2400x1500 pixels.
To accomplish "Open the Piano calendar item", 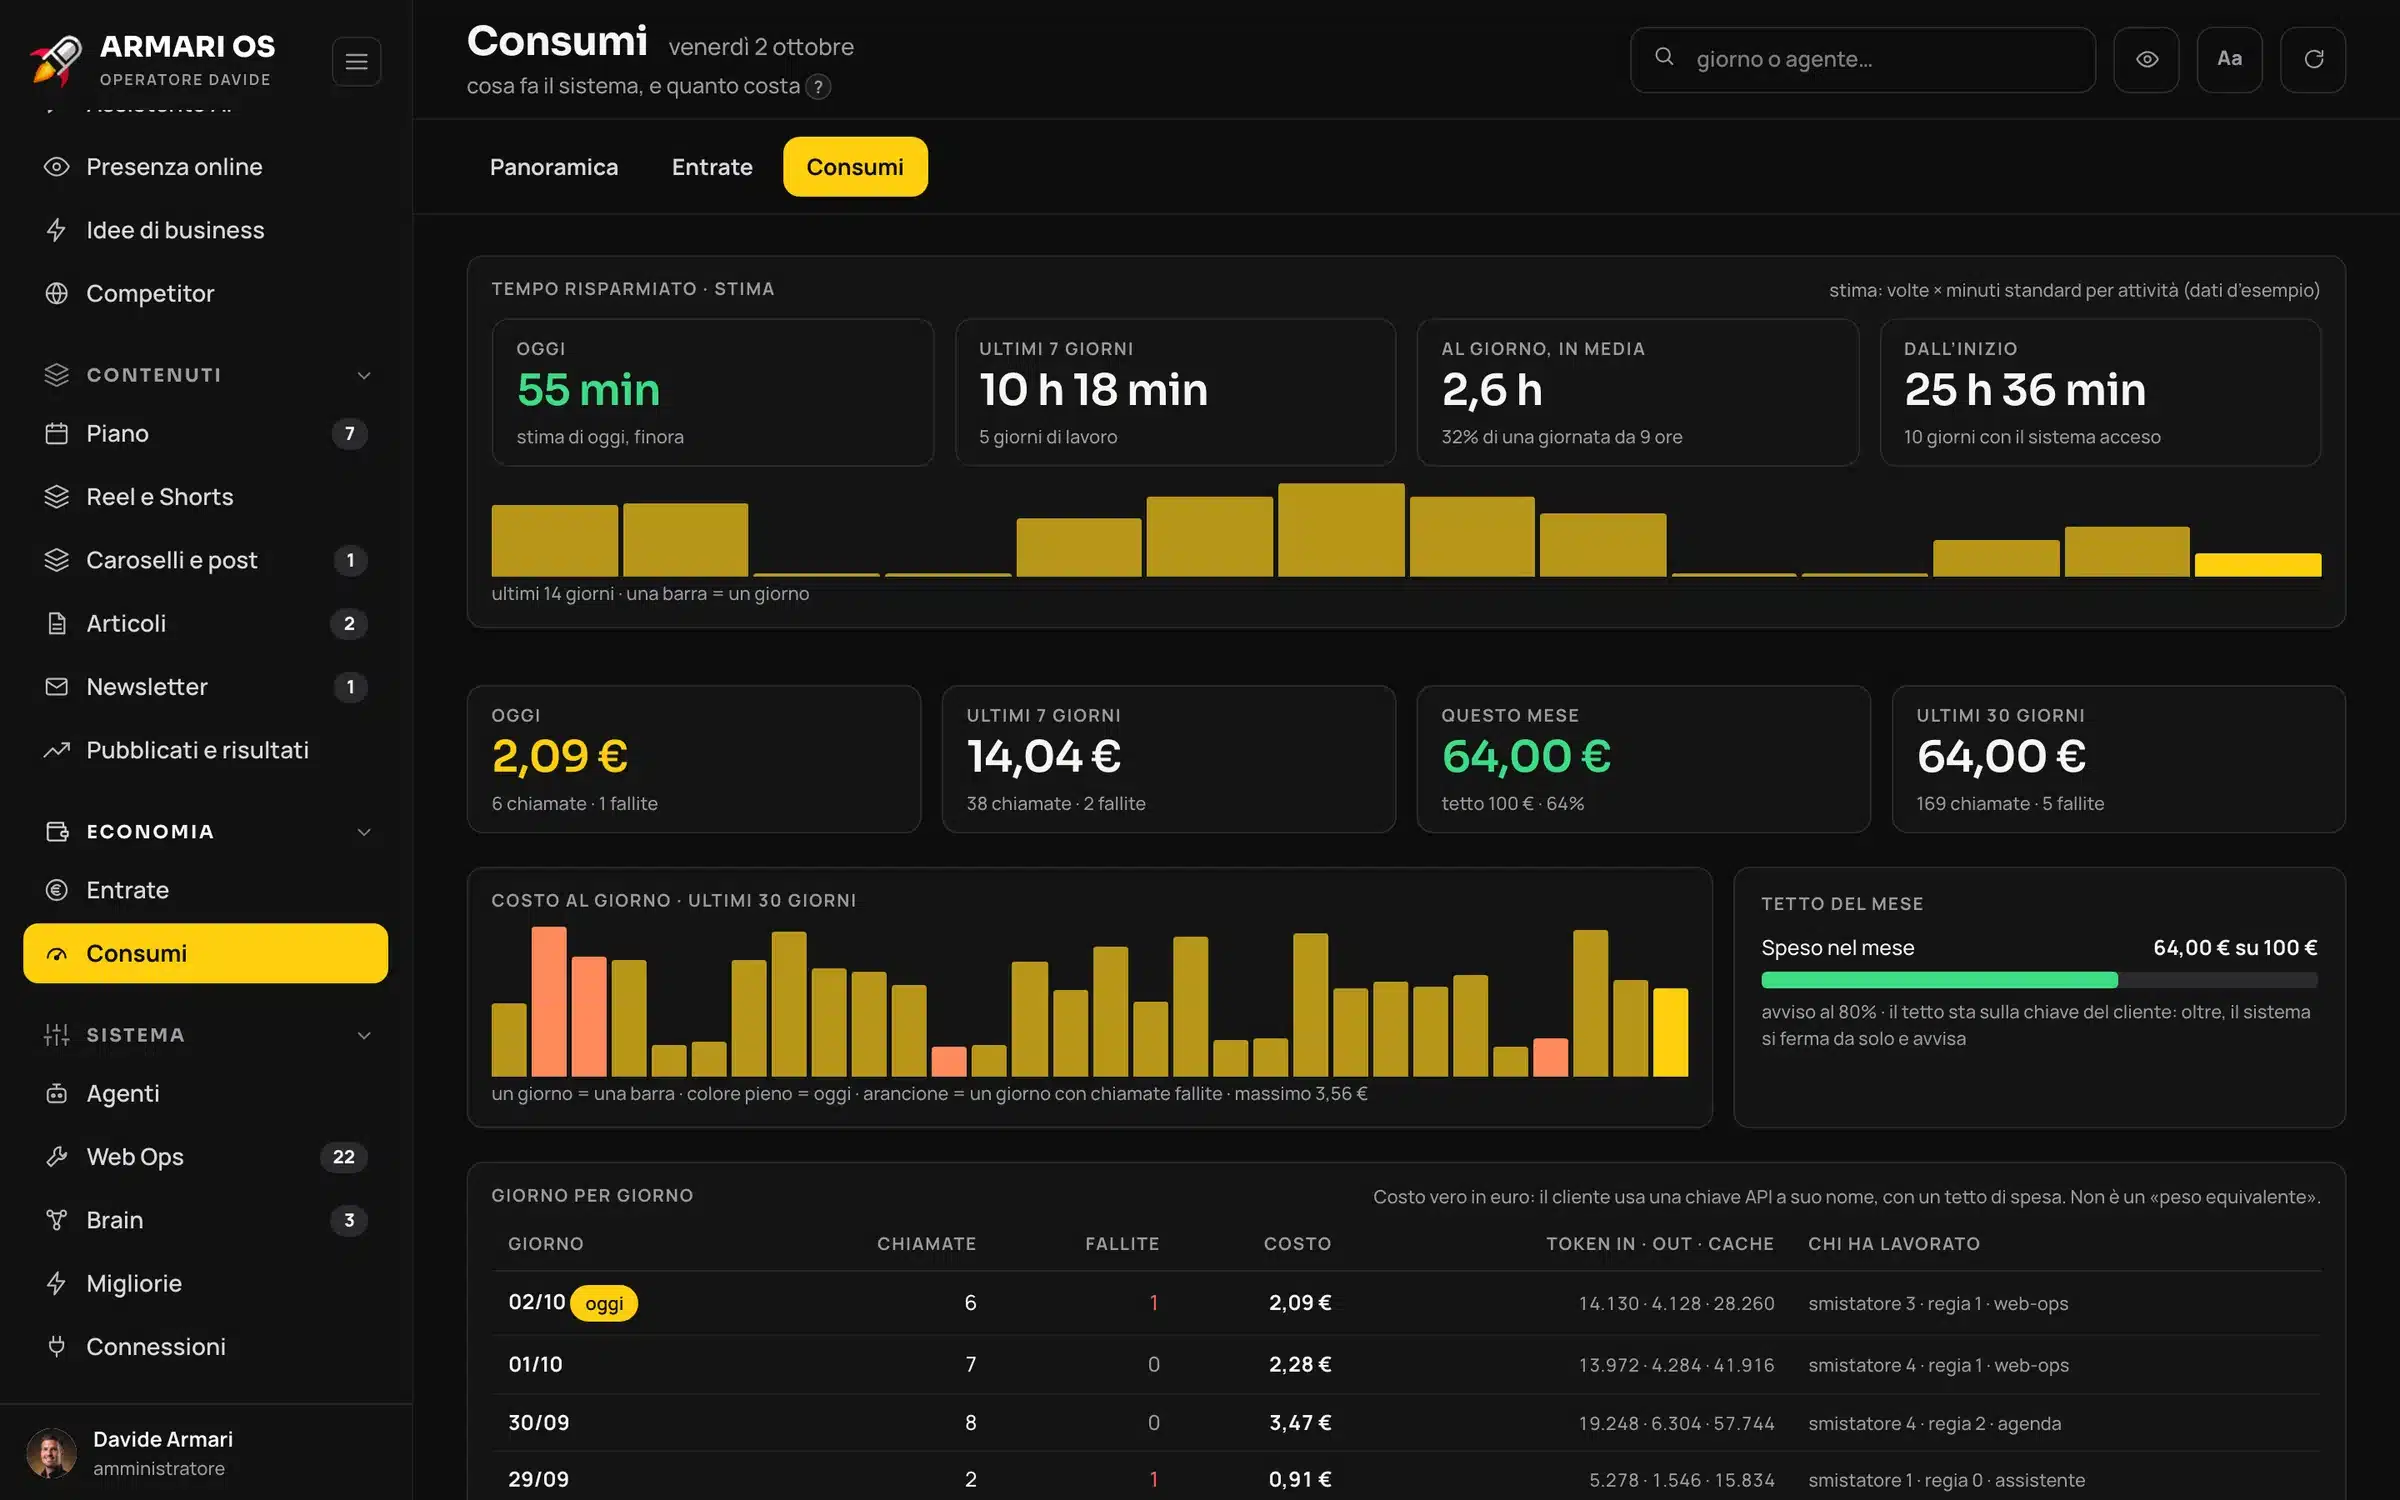I will [205, 433].
